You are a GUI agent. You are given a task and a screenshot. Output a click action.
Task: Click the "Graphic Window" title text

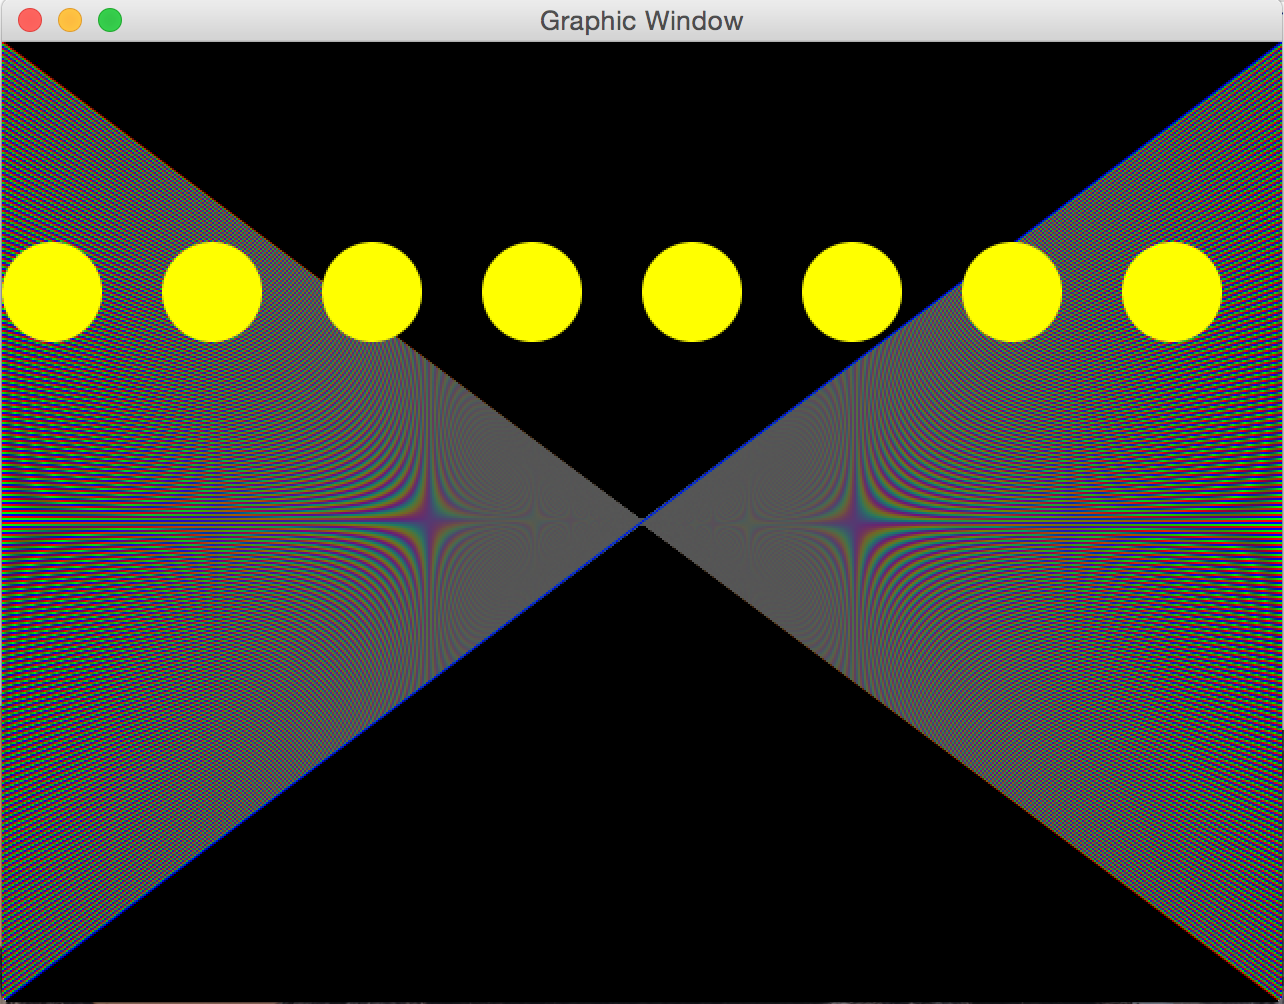pos(641,20)
